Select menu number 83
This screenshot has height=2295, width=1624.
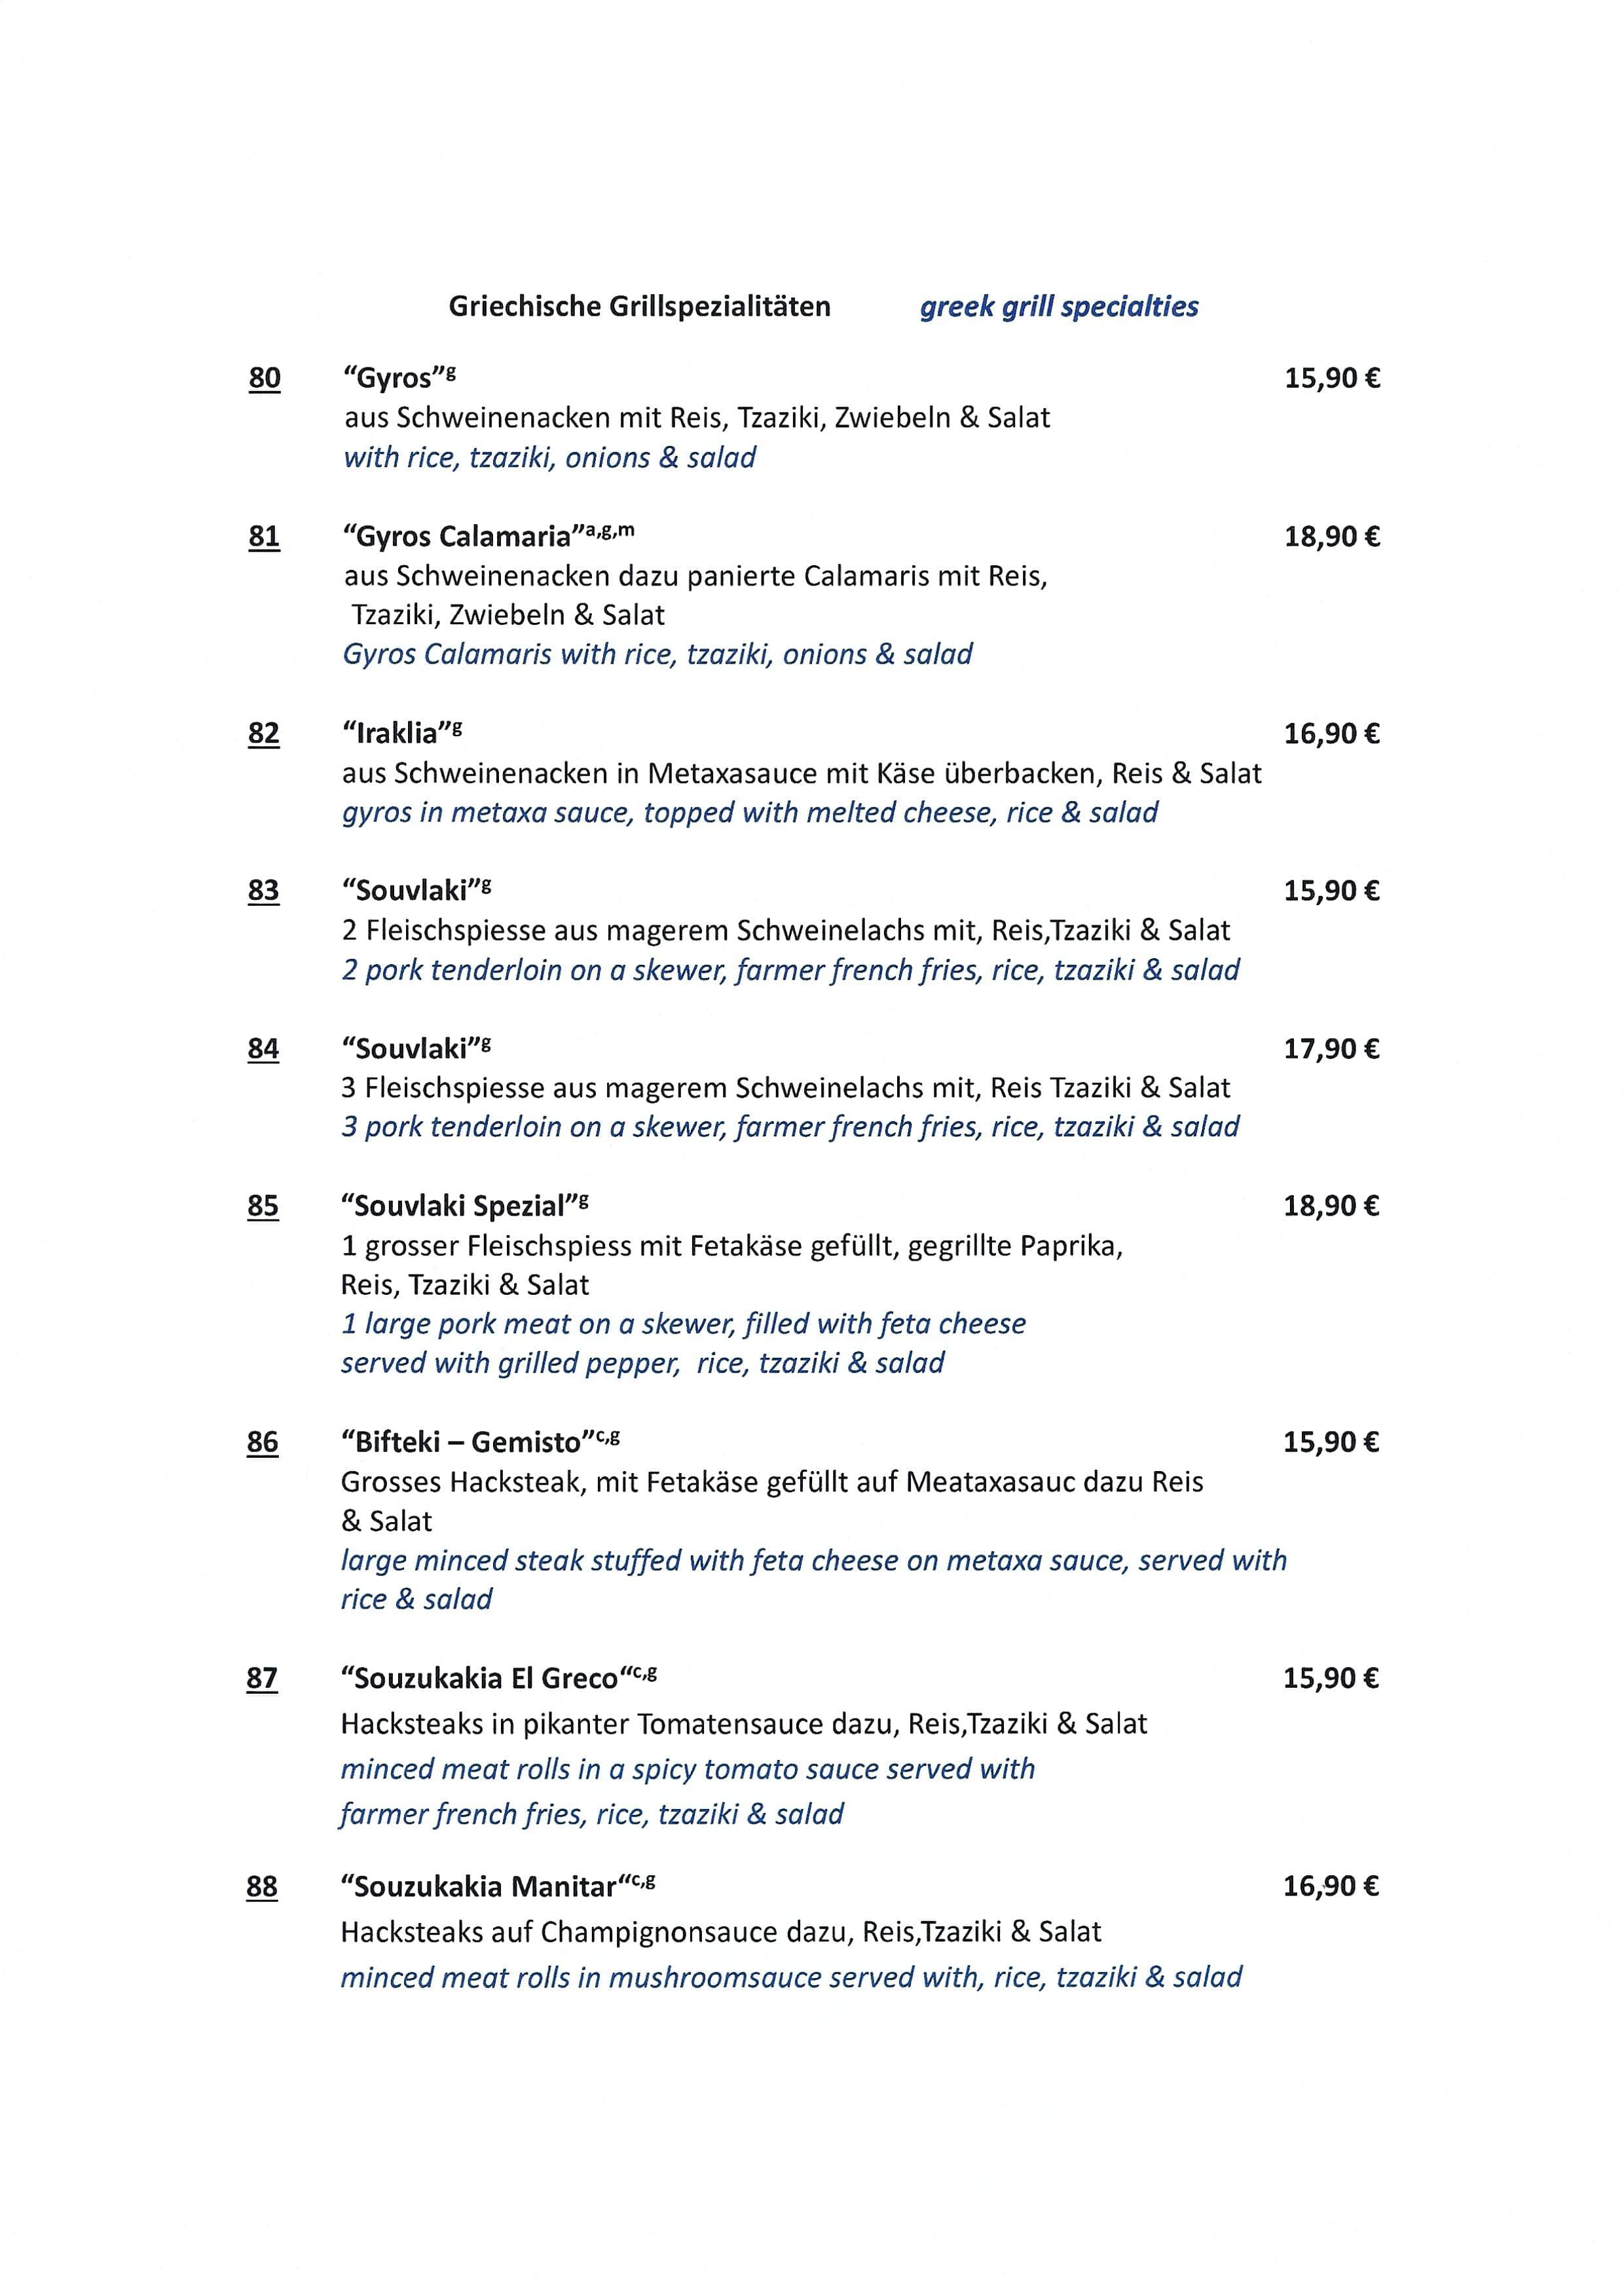coord(264,891)
